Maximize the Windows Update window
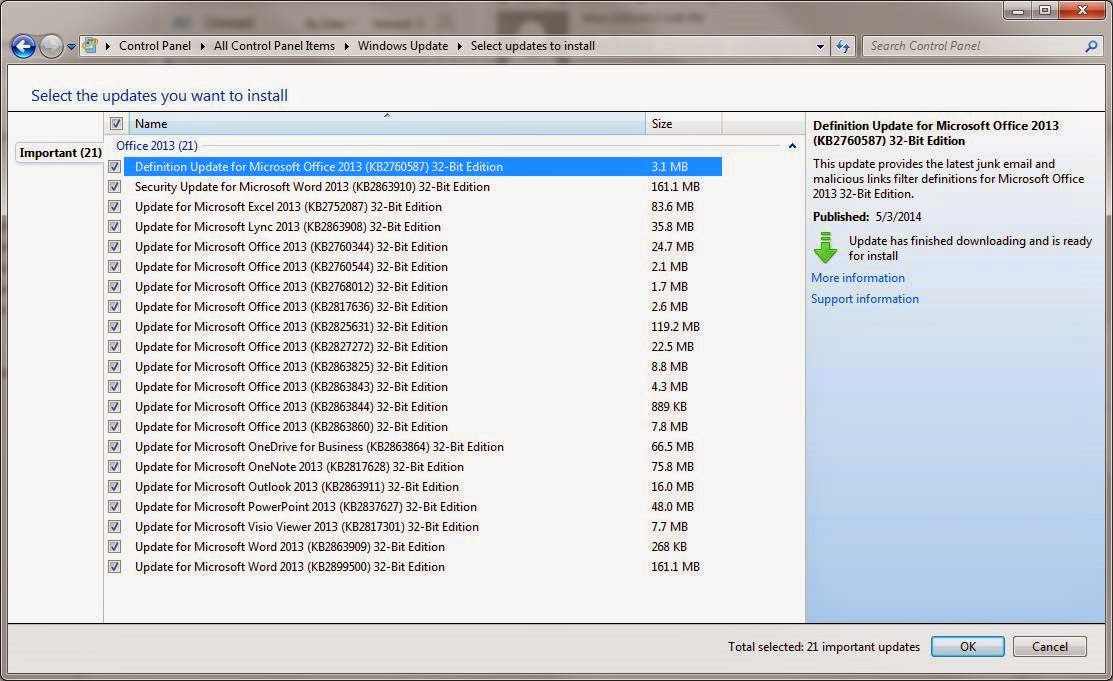 tap(1045, 11)
